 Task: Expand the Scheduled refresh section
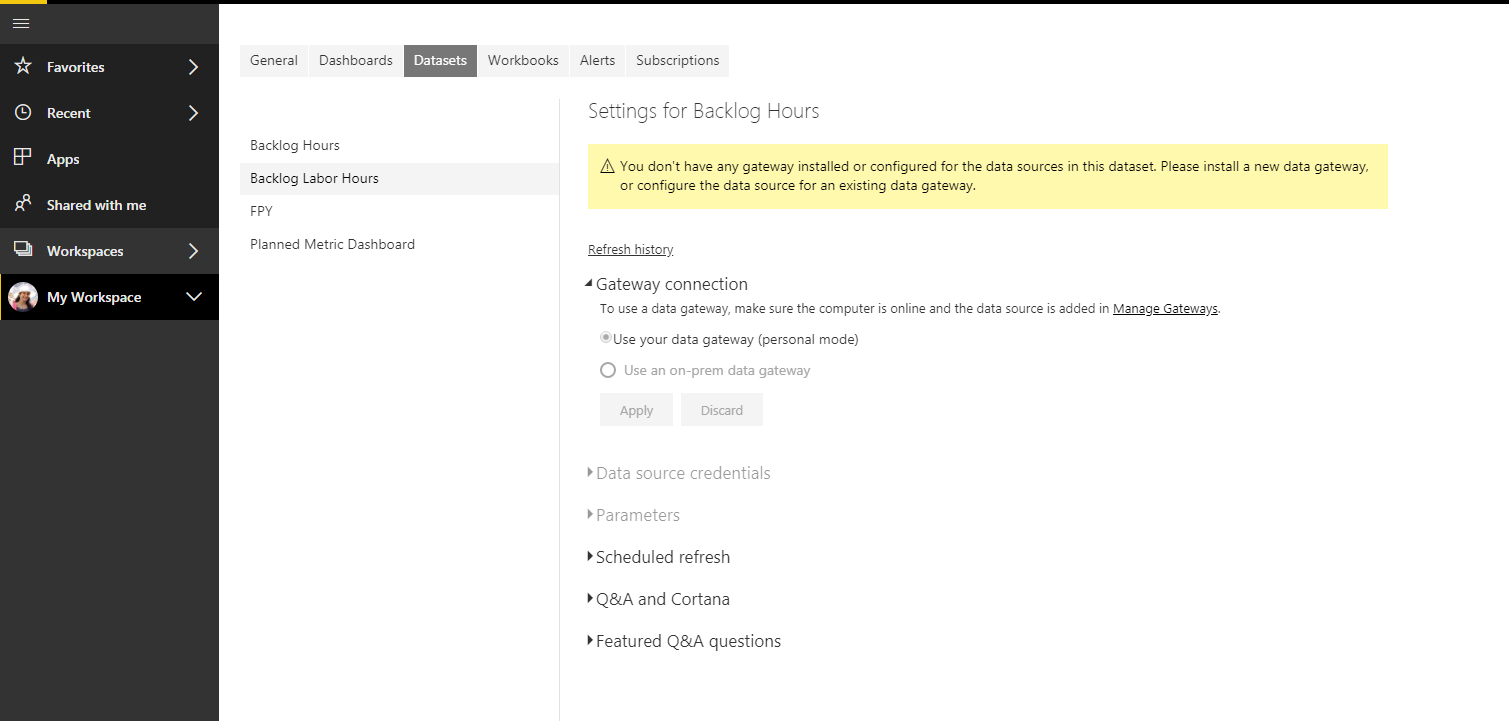click(x=590, y=556)
